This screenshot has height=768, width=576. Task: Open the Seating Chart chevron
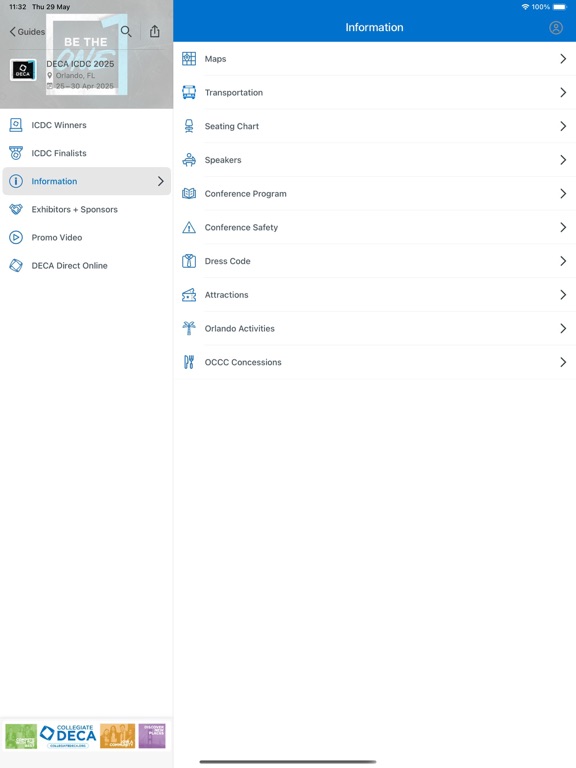click(x=563, y=126)
